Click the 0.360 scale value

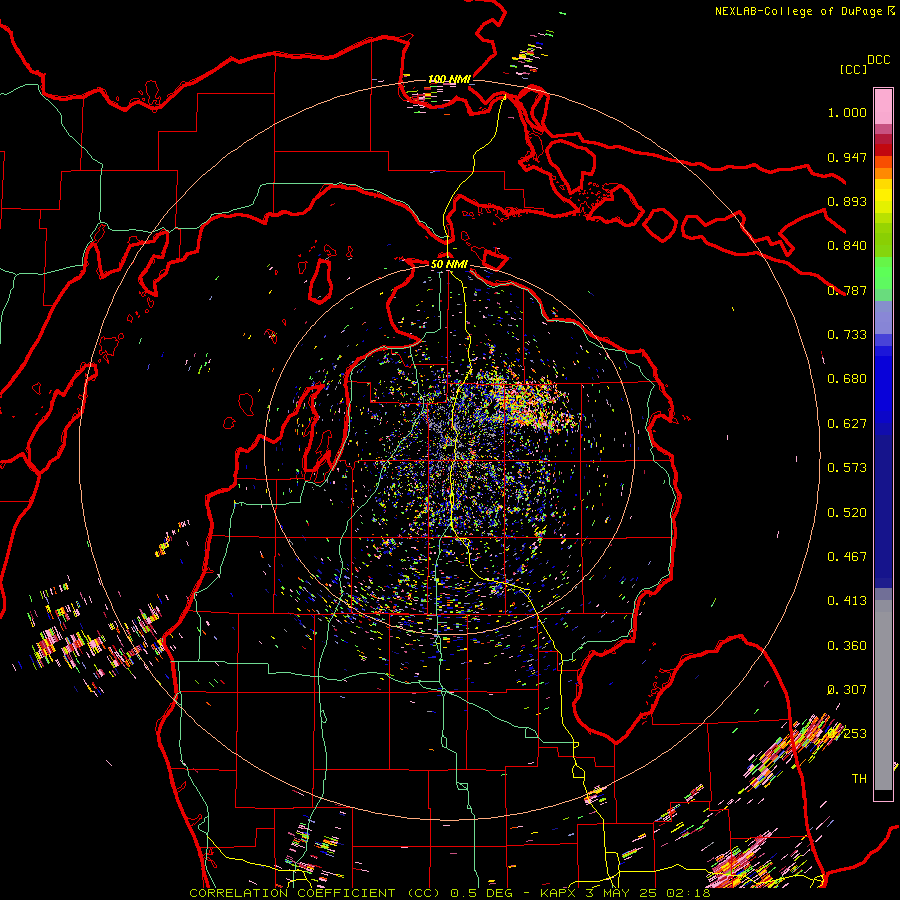click(847, 646)
